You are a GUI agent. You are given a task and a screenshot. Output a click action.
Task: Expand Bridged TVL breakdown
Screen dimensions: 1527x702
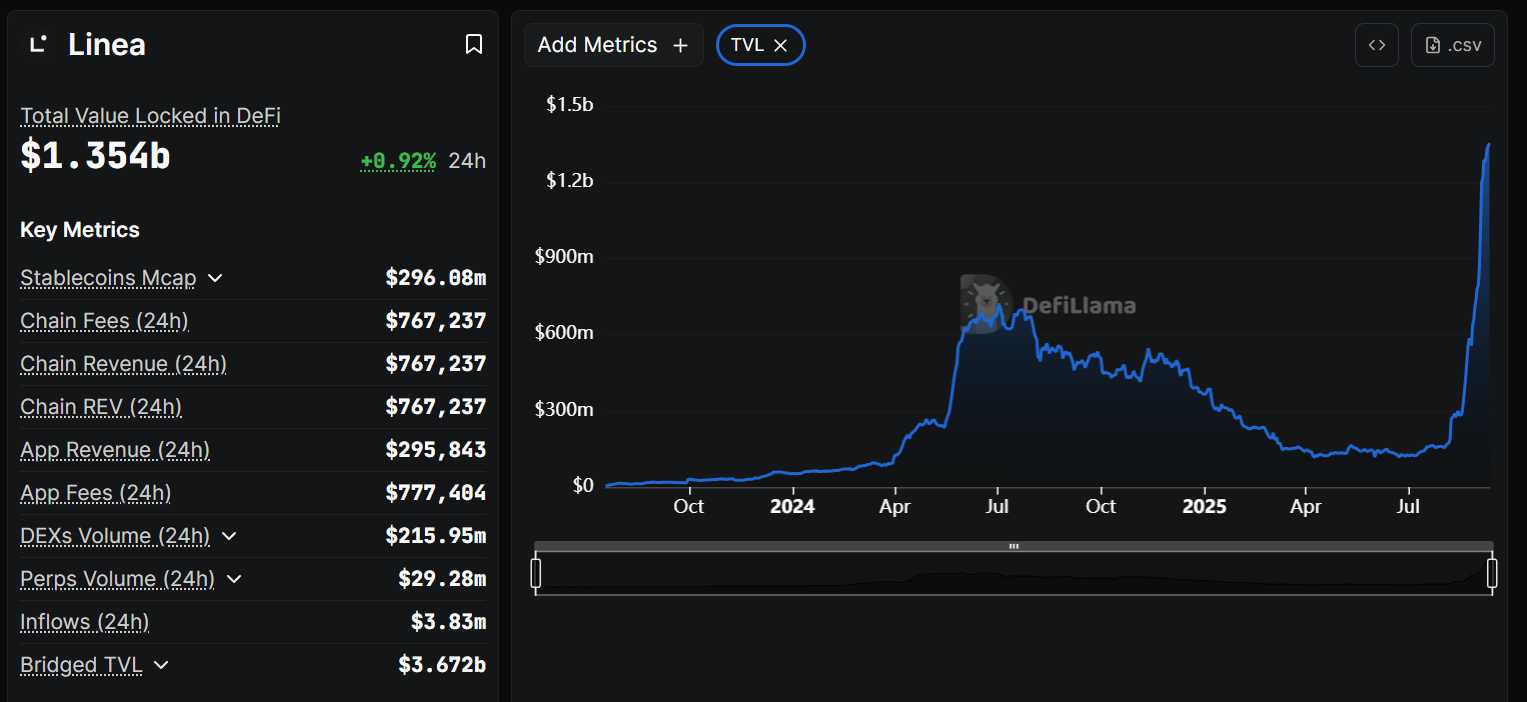coord(161,665)
